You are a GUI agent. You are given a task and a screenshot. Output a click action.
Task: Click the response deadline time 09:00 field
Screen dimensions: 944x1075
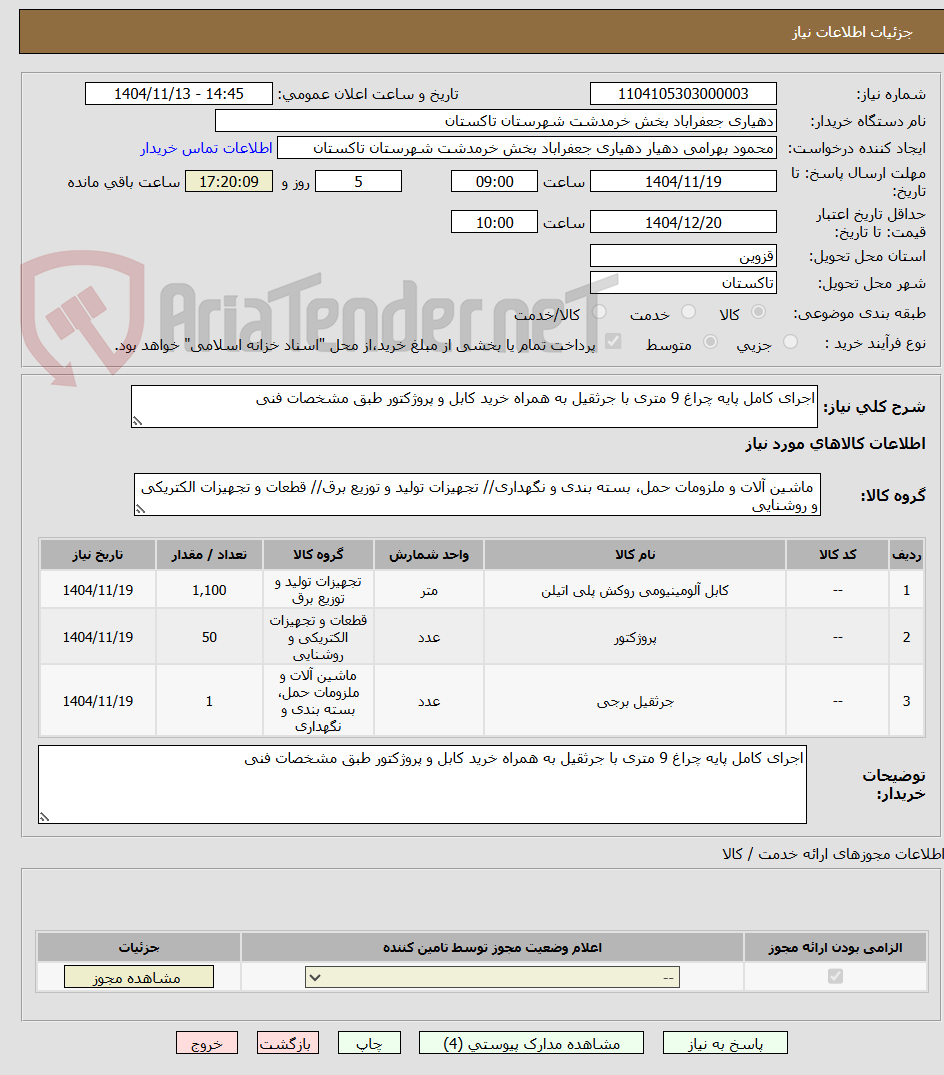[x=494, y=182]
